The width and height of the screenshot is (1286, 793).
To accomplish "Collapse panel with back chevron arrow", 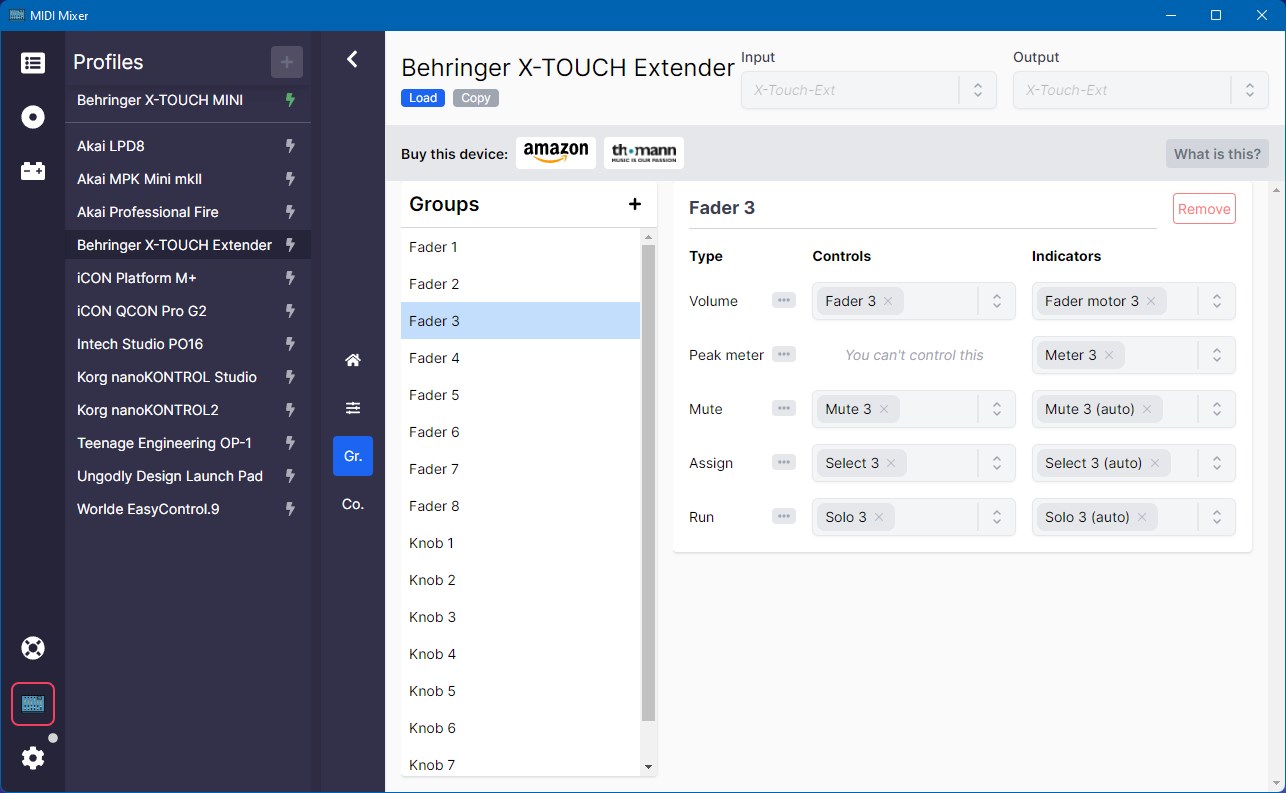I will (352, 59).
